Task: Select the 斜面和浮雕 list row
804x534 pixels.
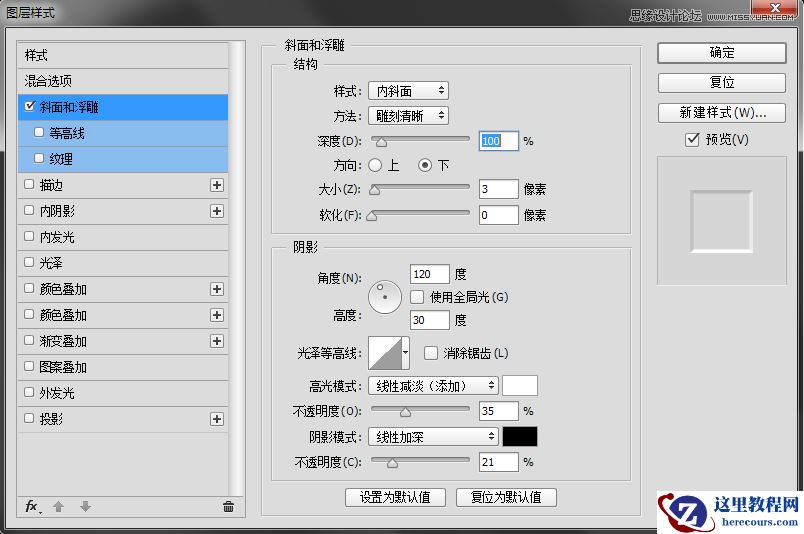Action: [123, 107]
